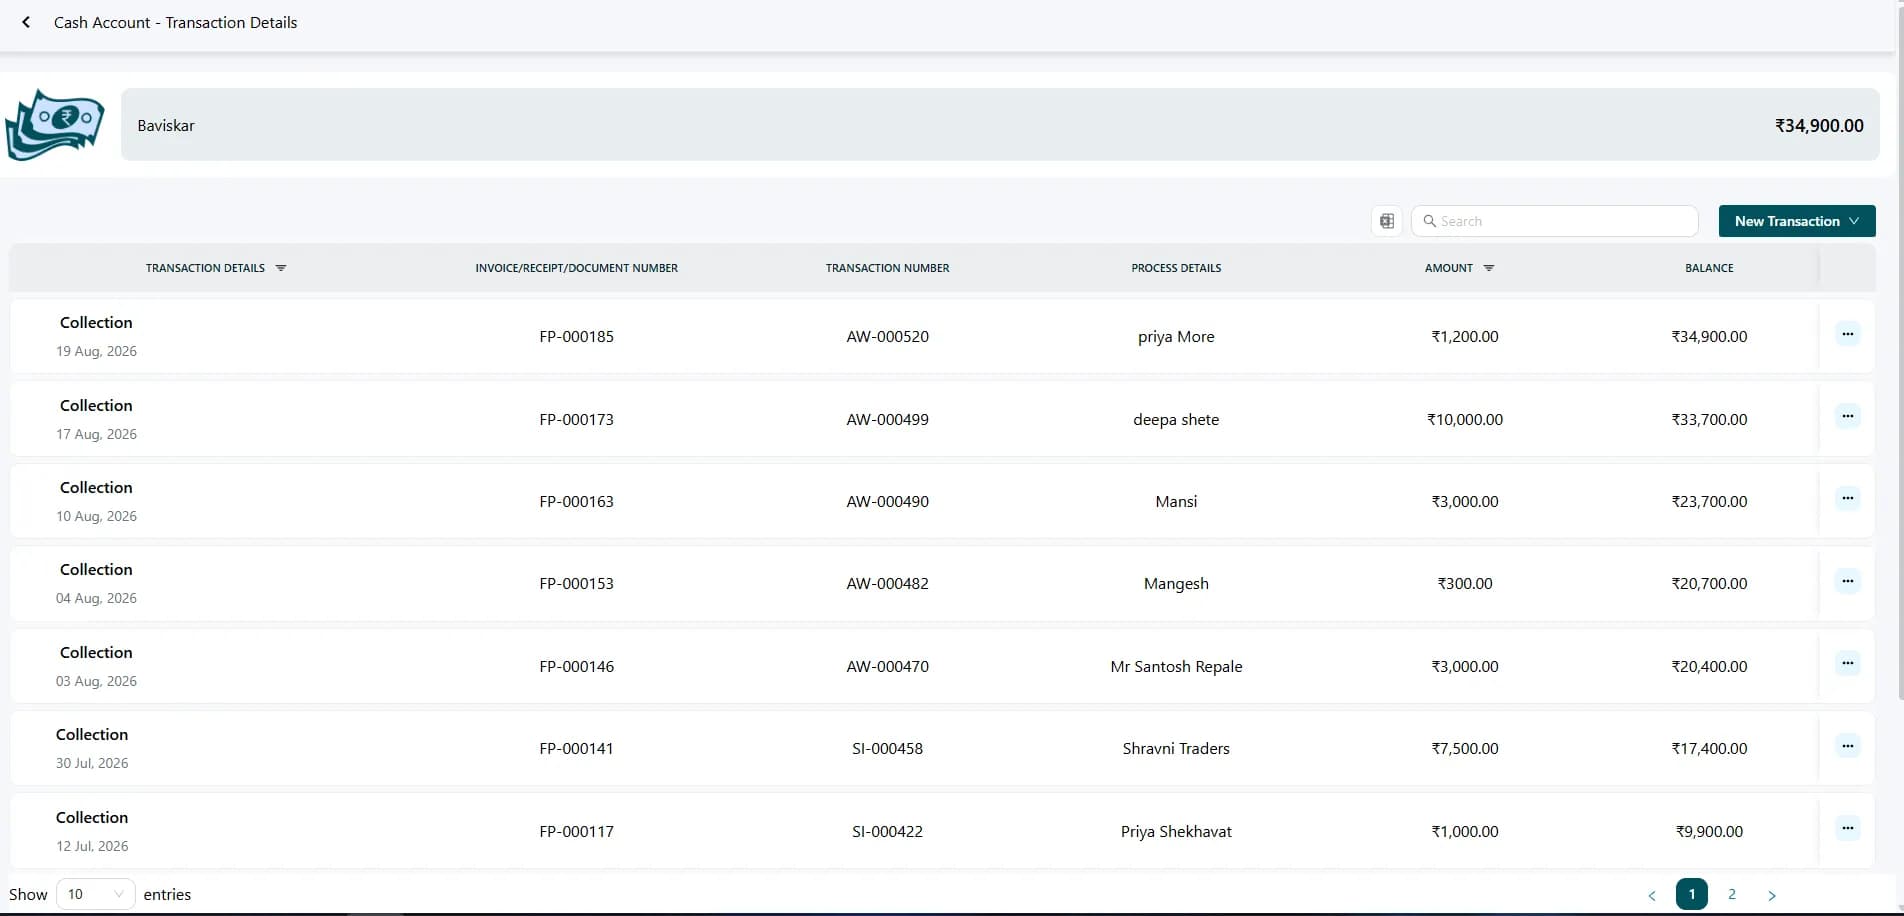Click the Baviskar account name
The height and width of the screenshot is (916, 1904).
point(166,126)
